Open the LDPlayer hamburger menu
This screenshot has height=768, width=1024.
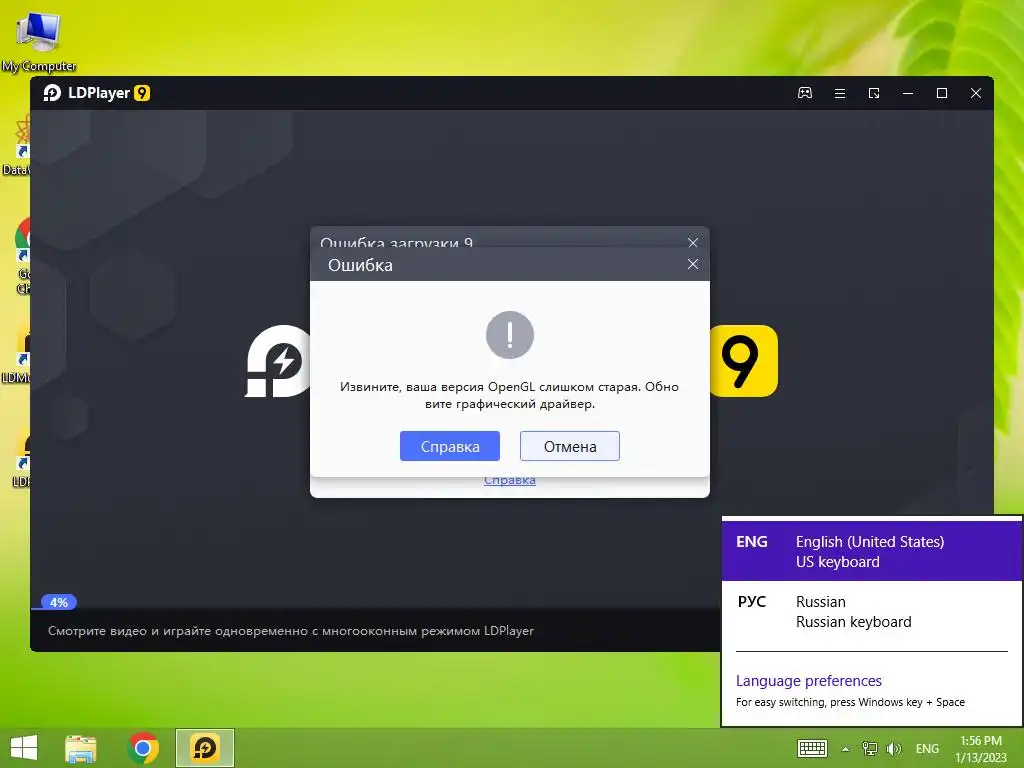click(x=840, y=93)
